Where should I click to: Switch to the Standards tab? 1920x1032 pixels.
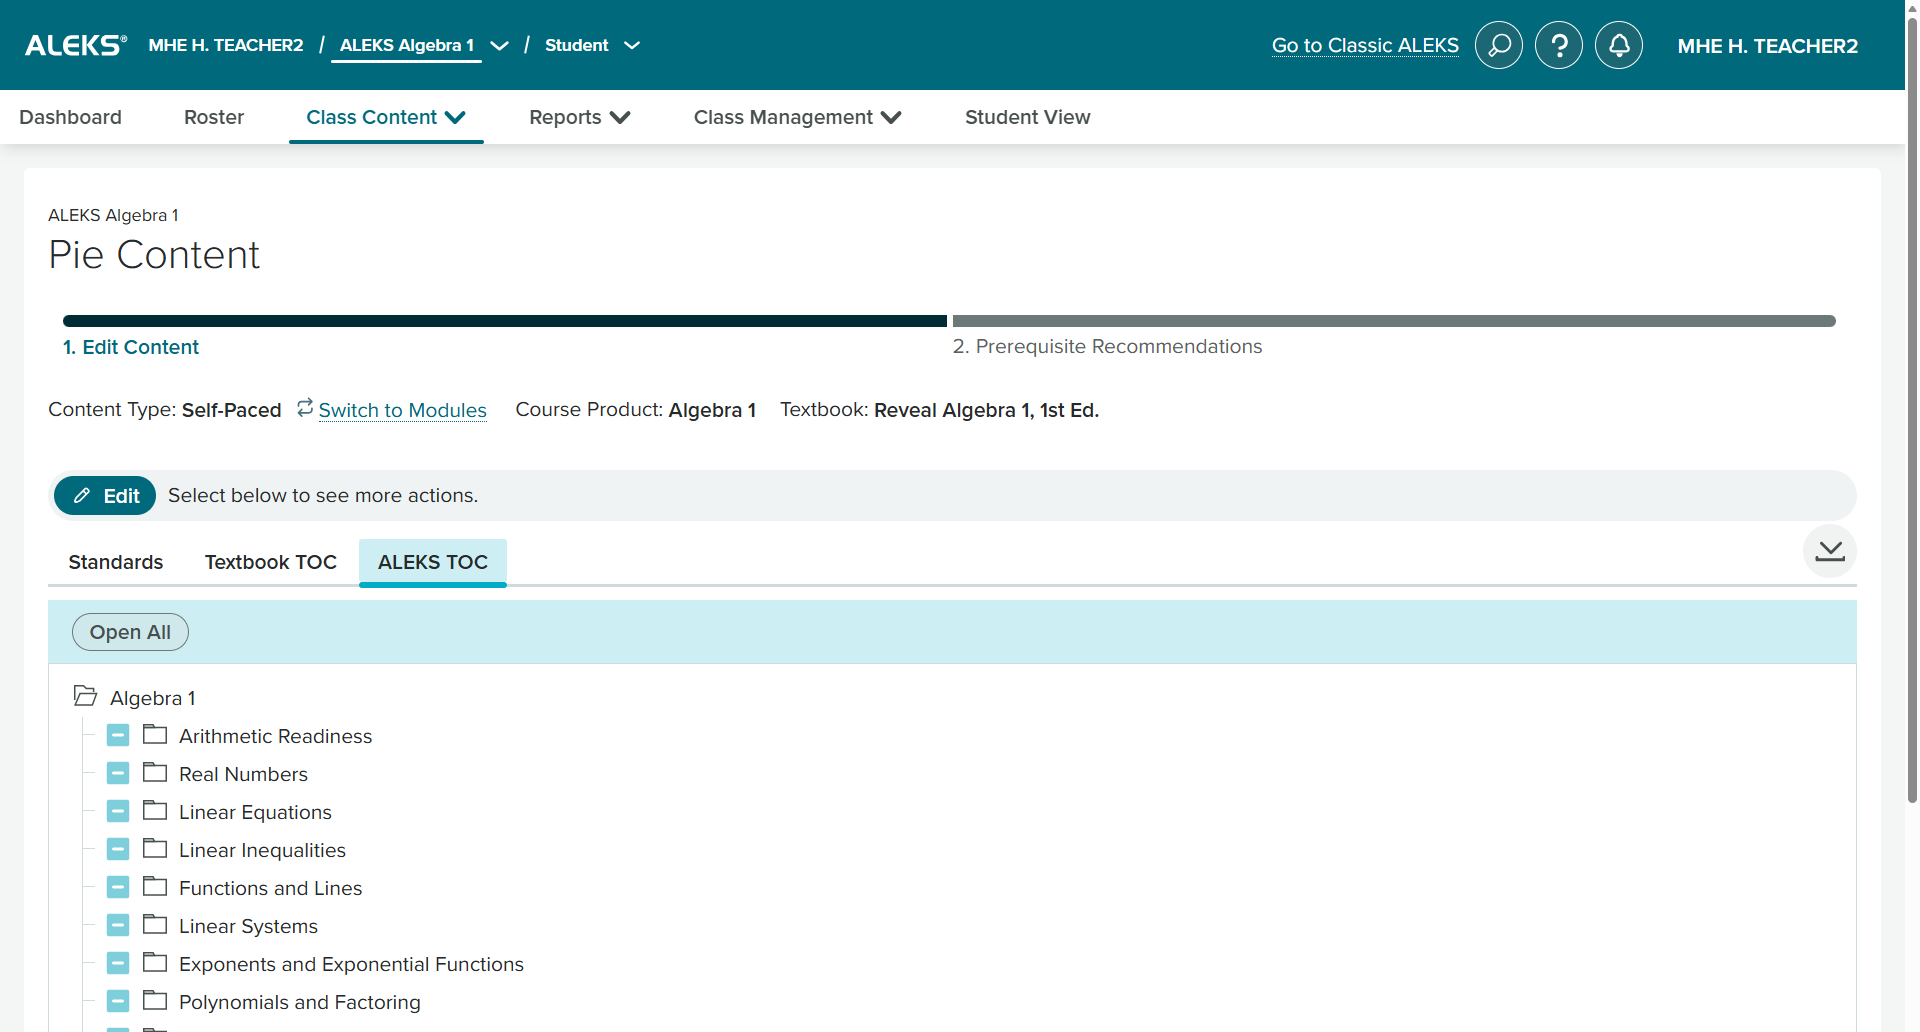point(116,562)
